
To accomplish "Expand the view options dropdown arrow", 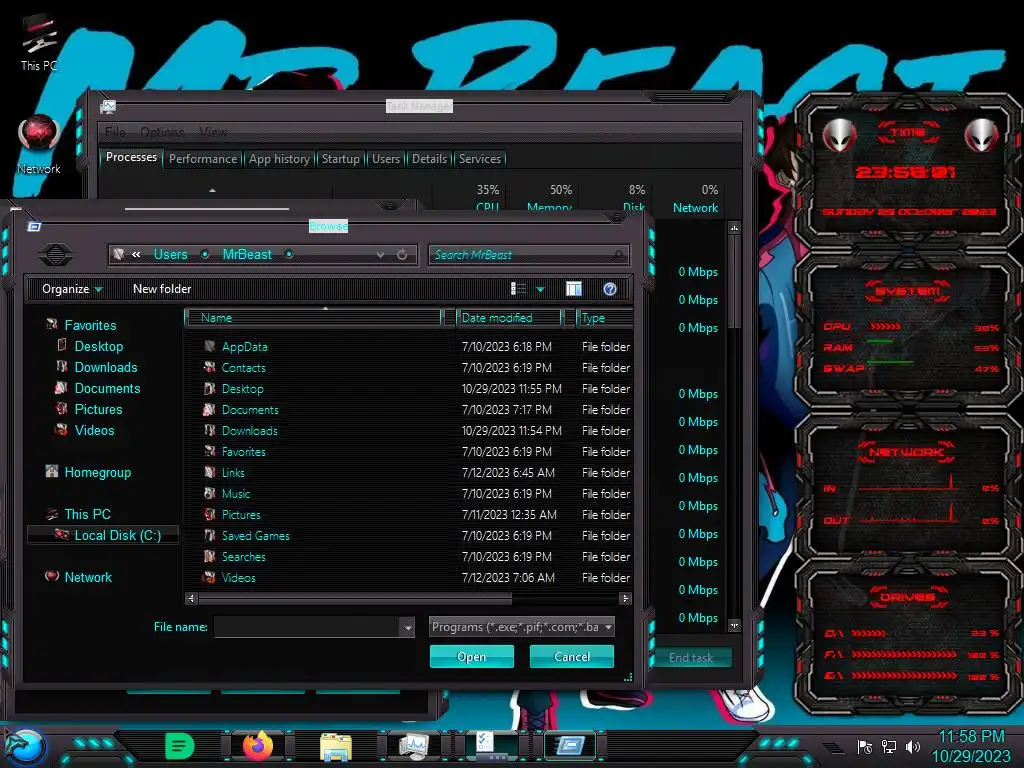I will click(541, 289).
